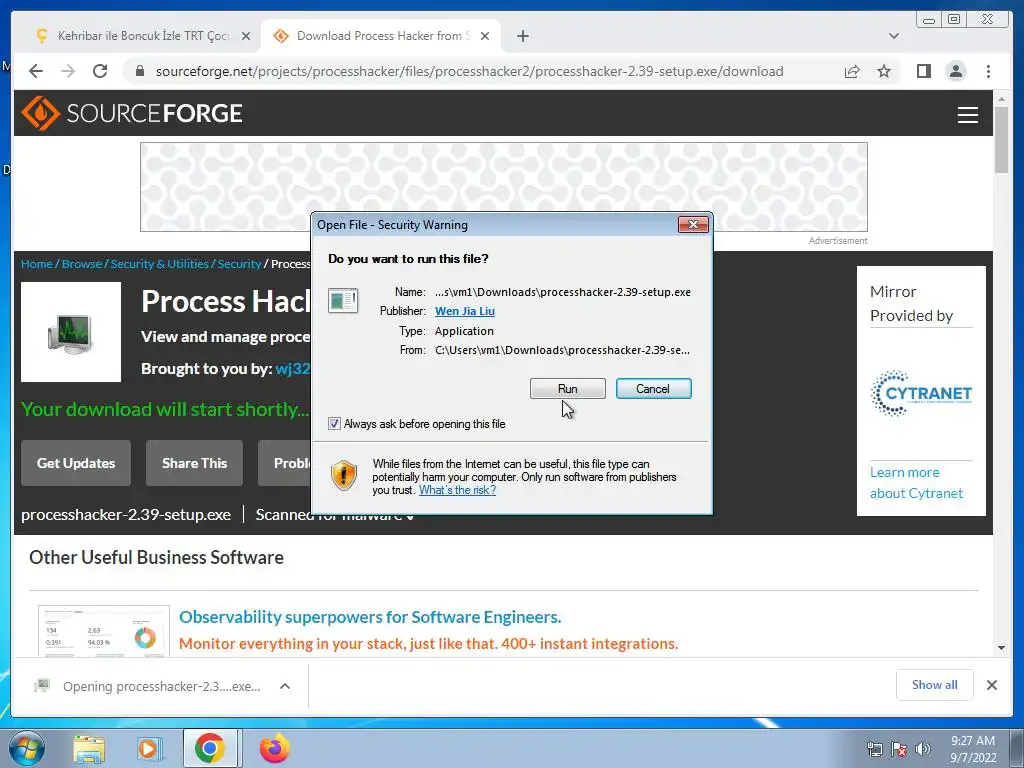This screenshot has width=1024, height=768.
Task: Click the SourceForge logo
Action: click(x=132, y=113)
